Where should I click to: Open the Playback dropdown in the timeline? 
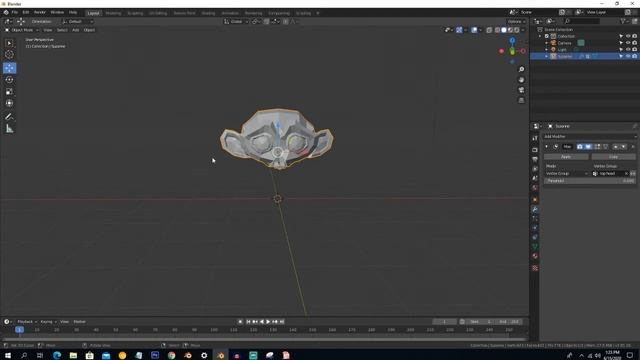point(27,322)
